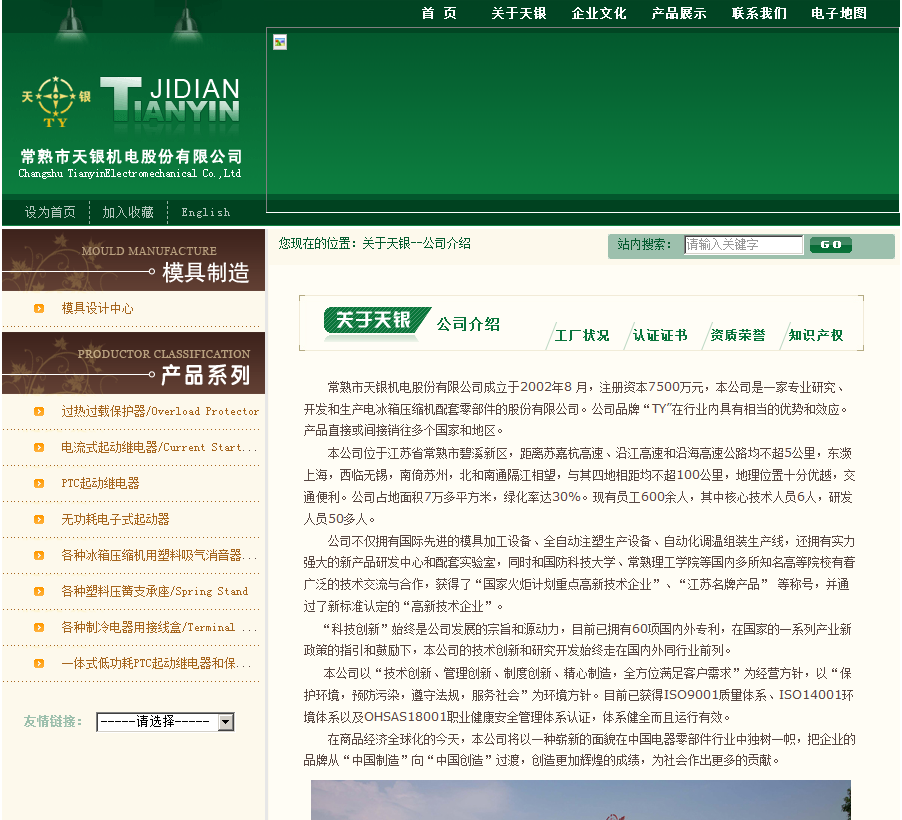This screenshot has height=820, width=902.
Task: Click orange arrow bullet beside 无功耗电子式起动器
Action: 39,520
